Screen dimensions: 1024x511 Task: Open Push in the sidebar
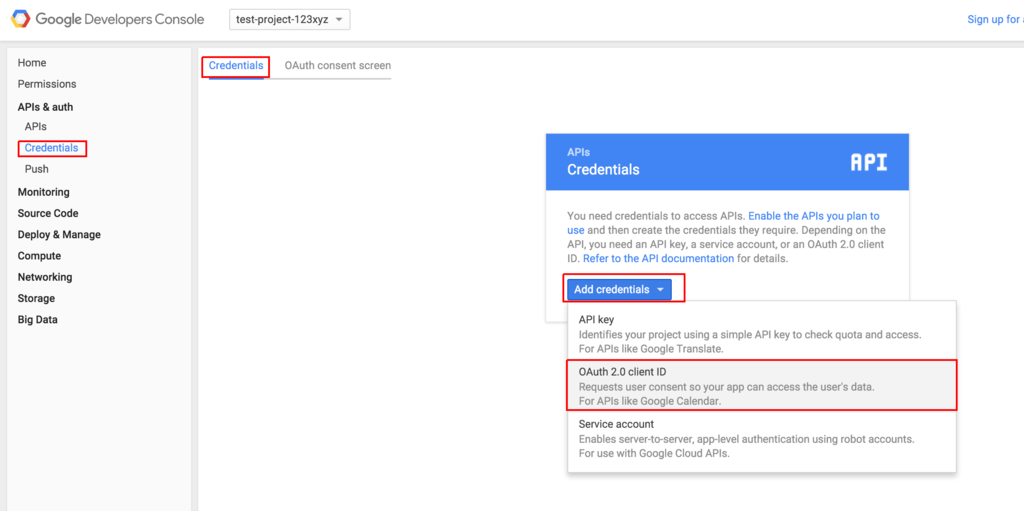point(37,169)
